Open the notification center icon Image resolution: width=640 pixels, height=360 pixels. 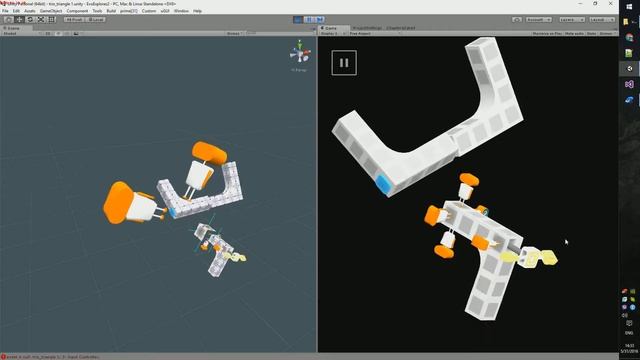pos(629,323)
